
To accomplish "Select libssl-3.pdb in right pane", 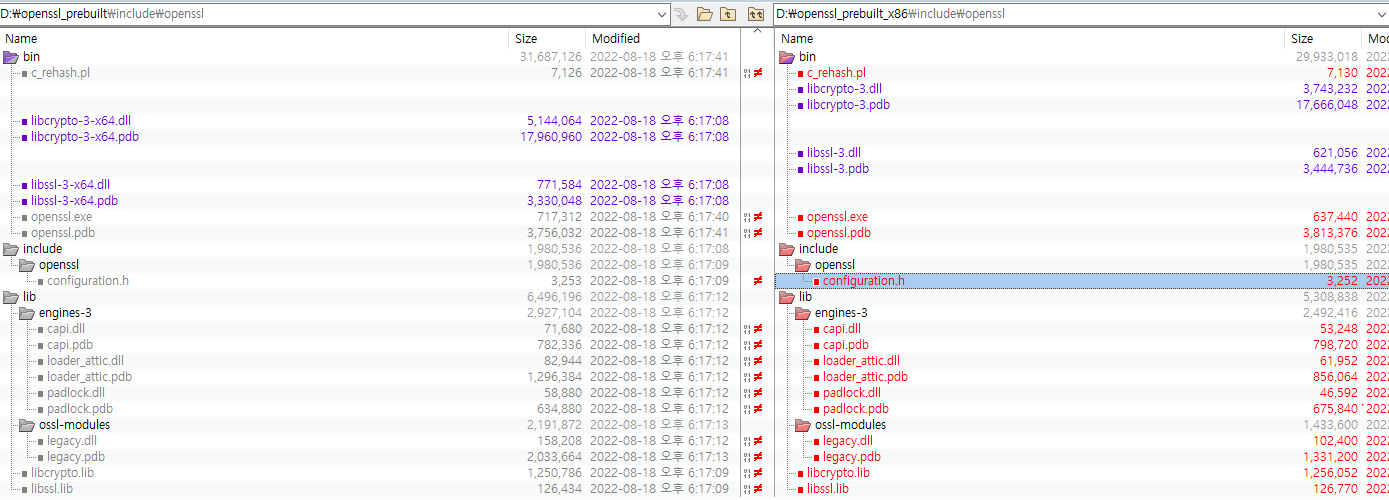I will (838, 169).
